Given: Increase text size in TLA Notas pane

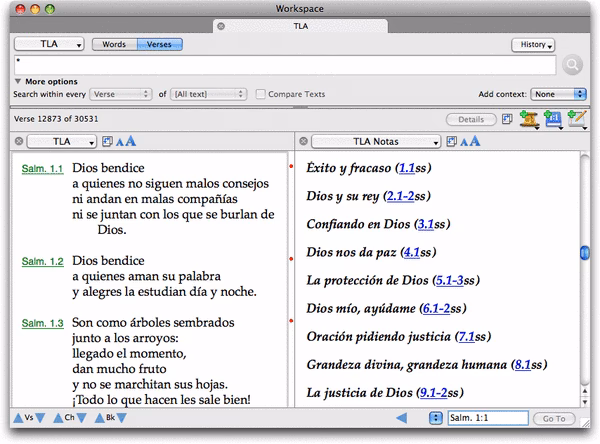Looking at the screenshot, I should (x=474, y=141).
